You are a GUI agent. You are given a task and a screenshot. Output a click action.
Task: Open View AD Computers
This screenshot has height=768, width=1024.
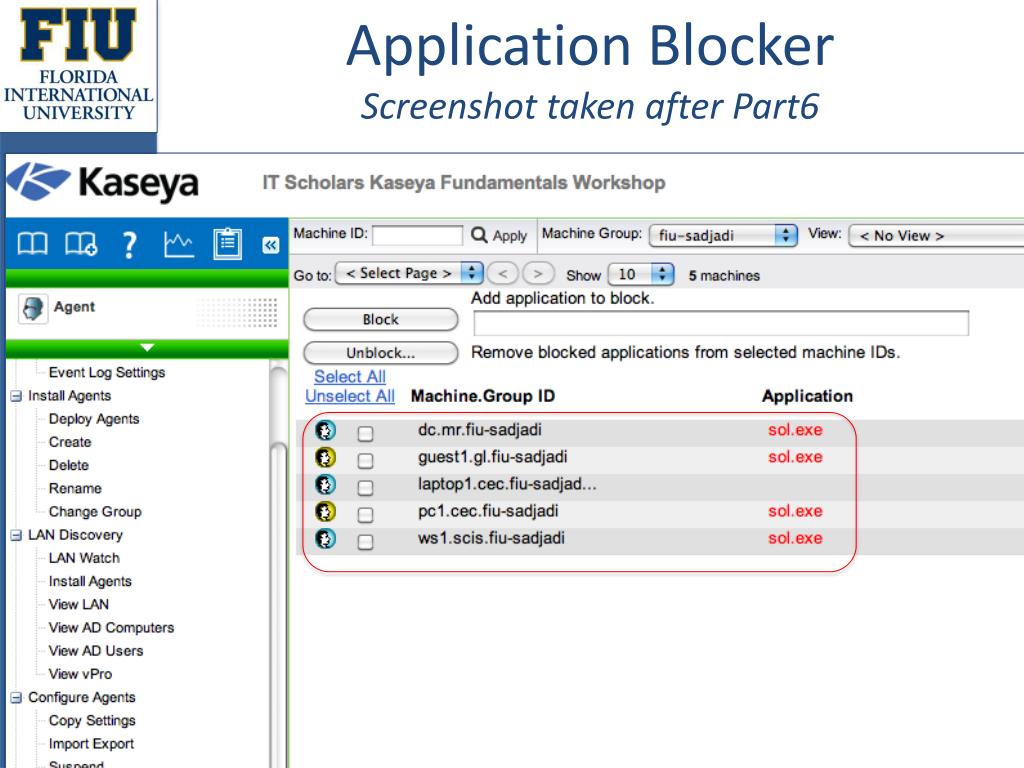112,628
